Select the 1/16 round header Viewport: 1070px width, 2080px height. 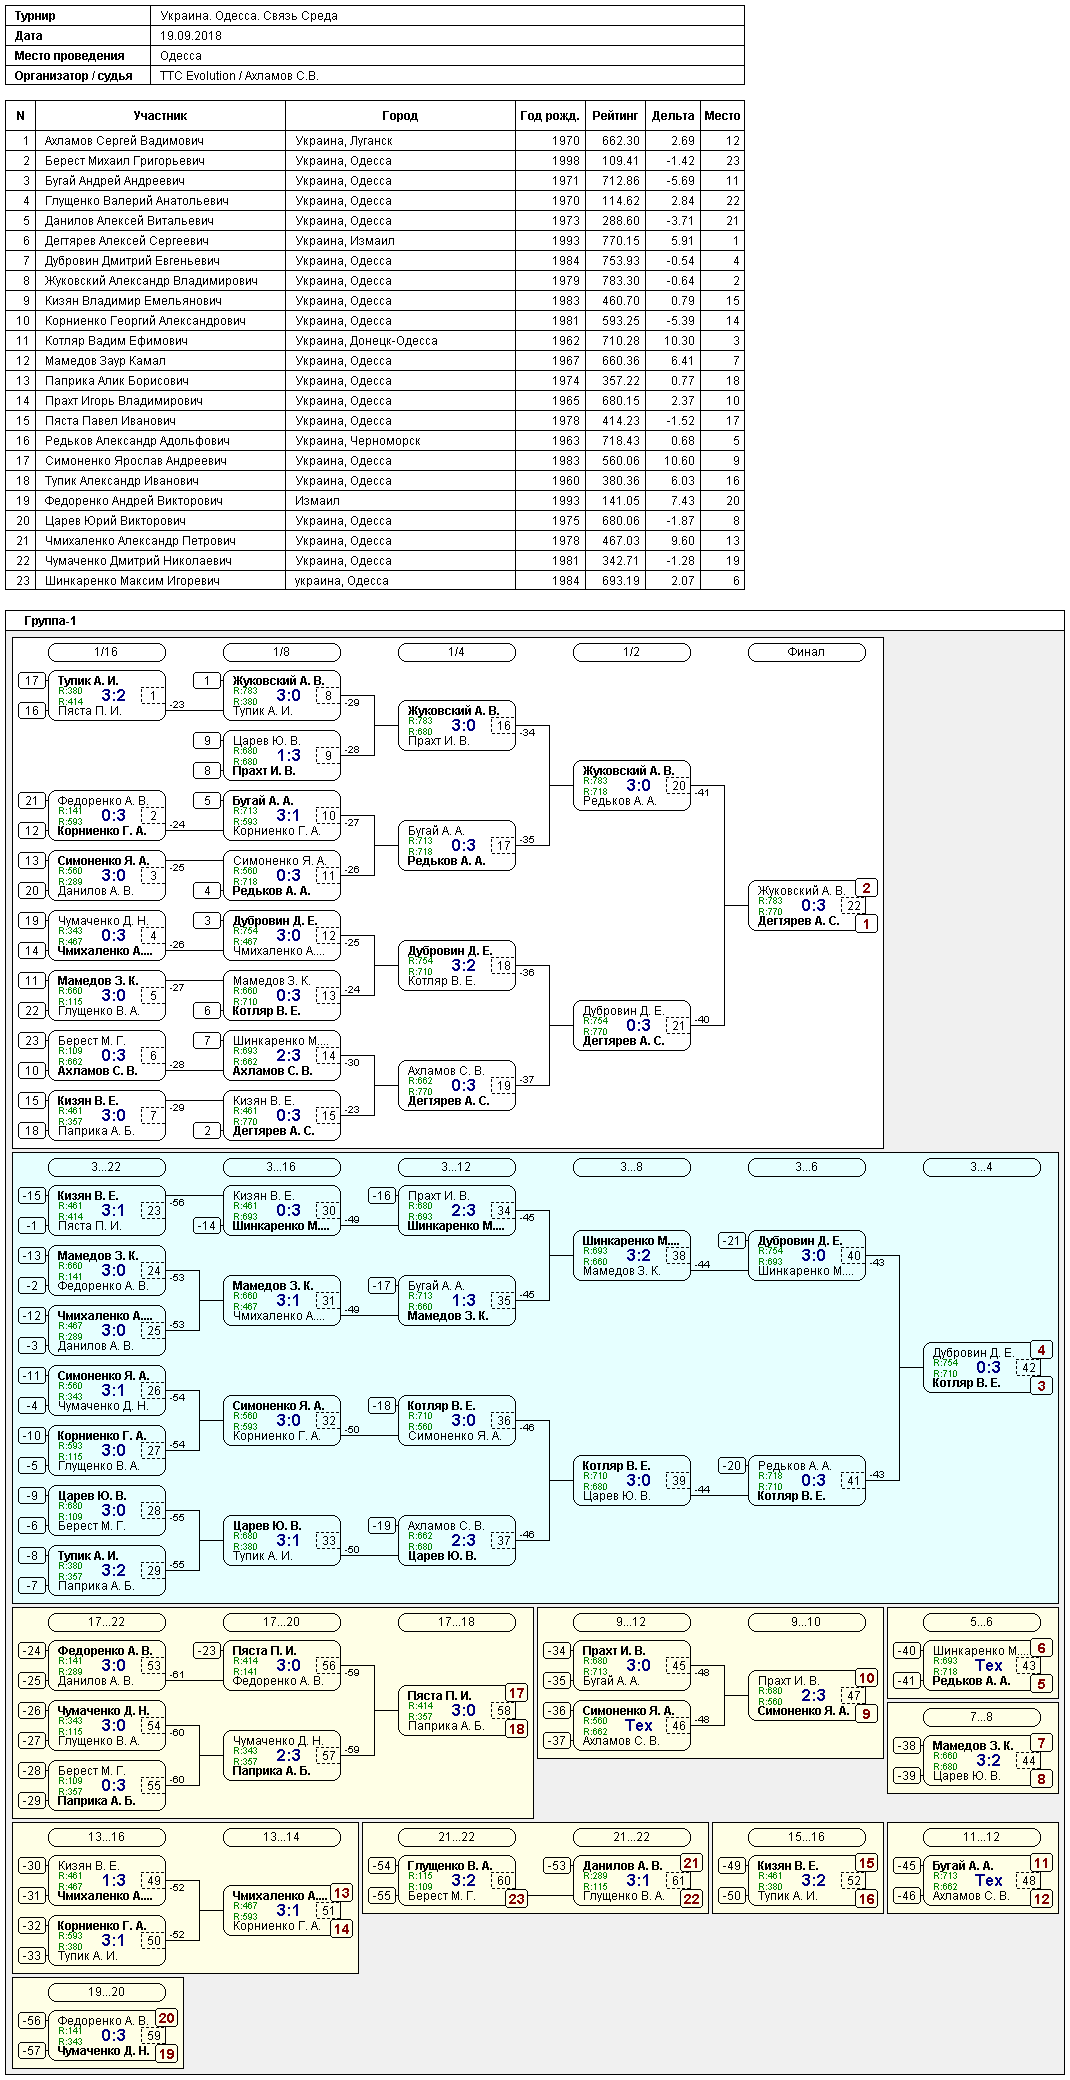click(106, 652)
